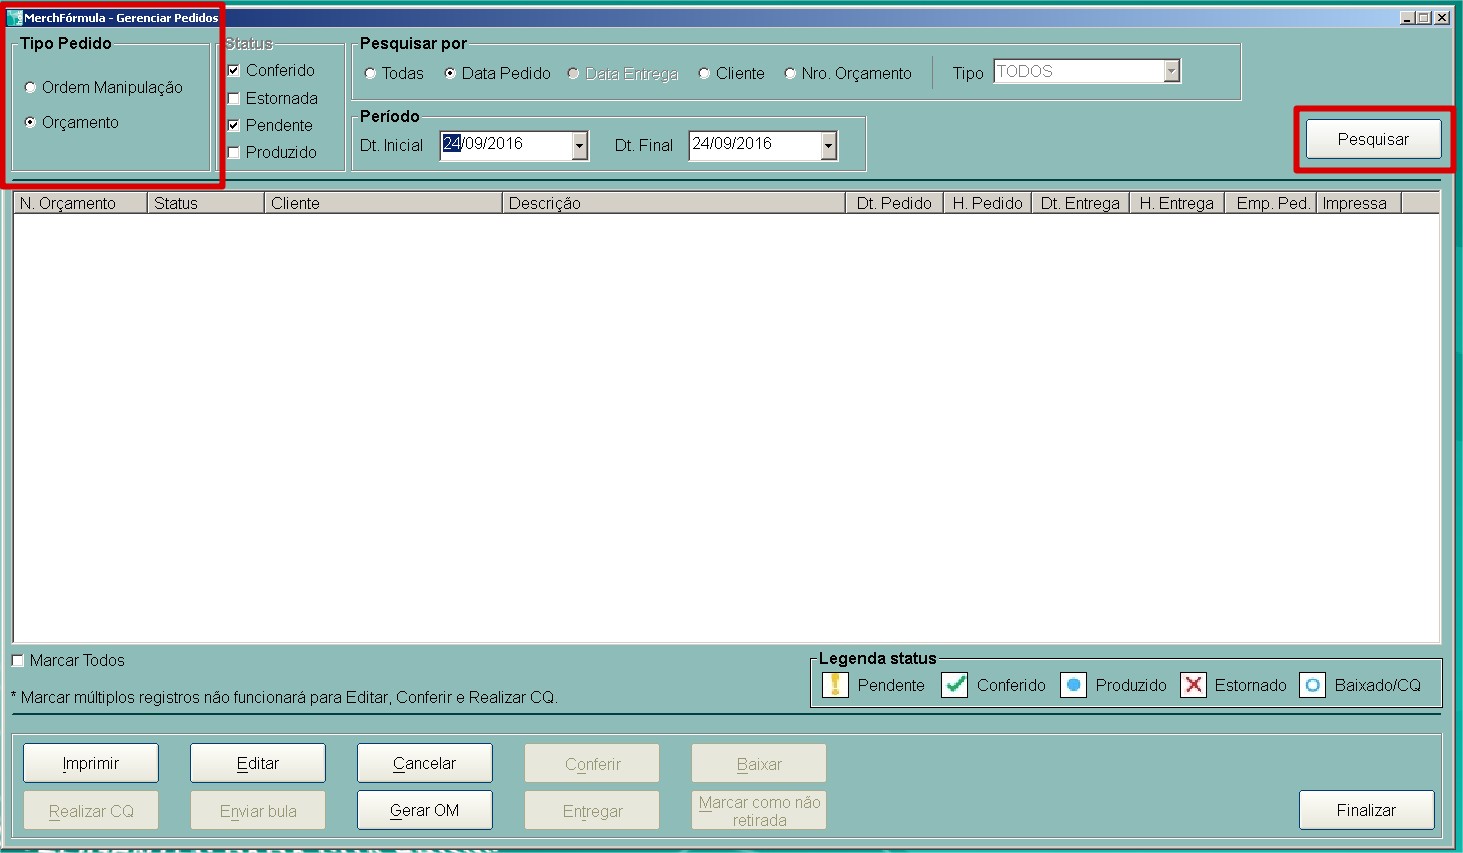Click the Finalizar button
The image size is (1463, 853).
click(x=1366, y=810)
